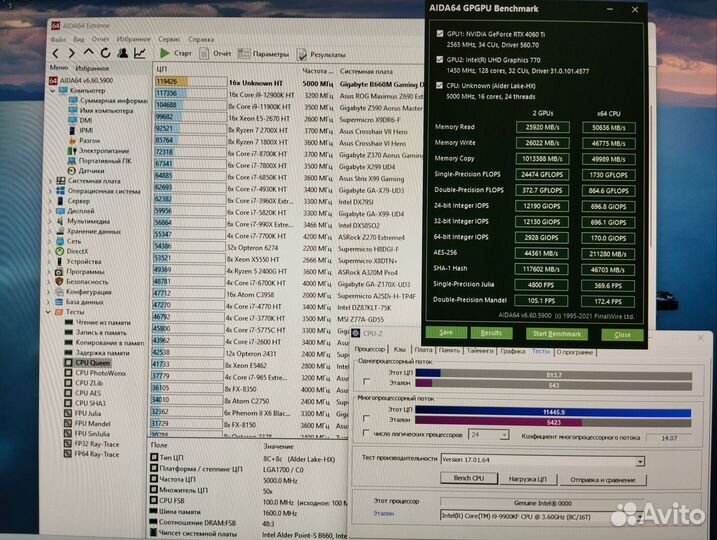This screenshot has height=540, width=717.
Task: Open the Отчет menu in AIDA64 menu bar
Action: [x=100, y=39]
